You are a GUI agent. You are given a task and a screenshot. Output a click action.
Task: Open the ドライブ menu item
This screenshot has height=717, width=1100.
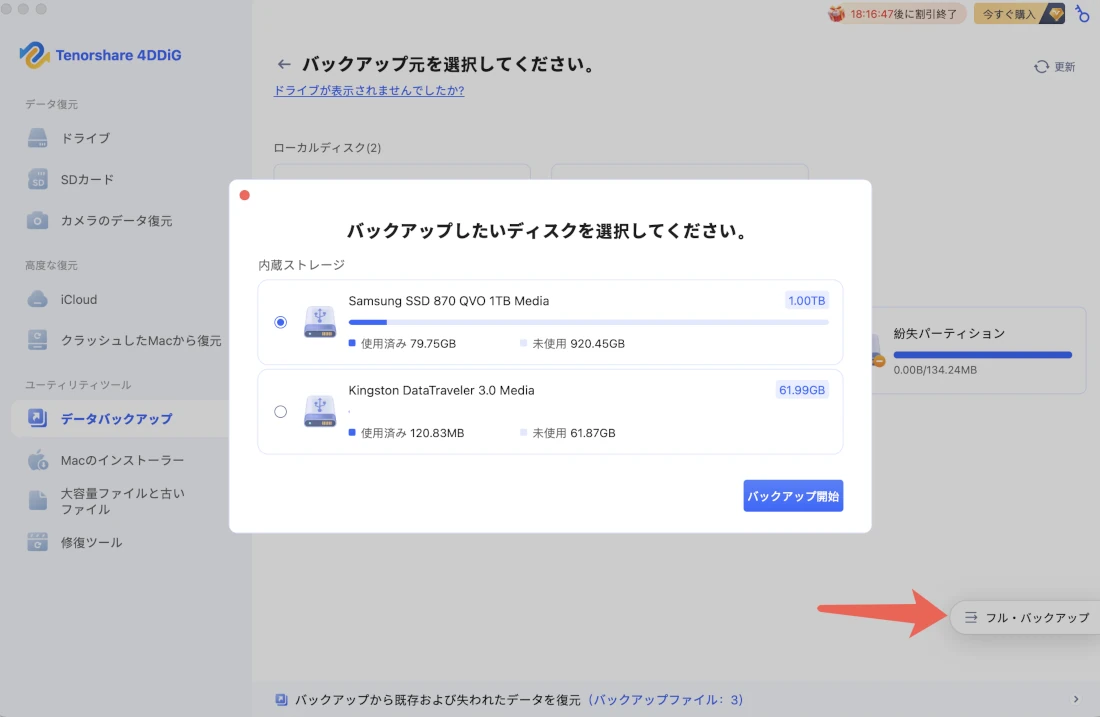pyautogui.click(x=120, y=138)
